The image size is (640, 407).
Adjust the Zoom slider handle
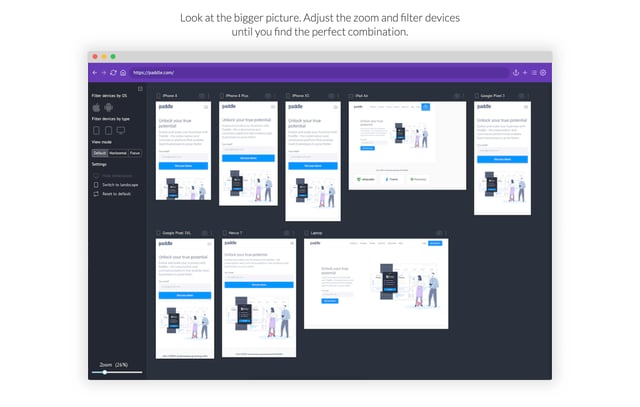pos(105,372)
